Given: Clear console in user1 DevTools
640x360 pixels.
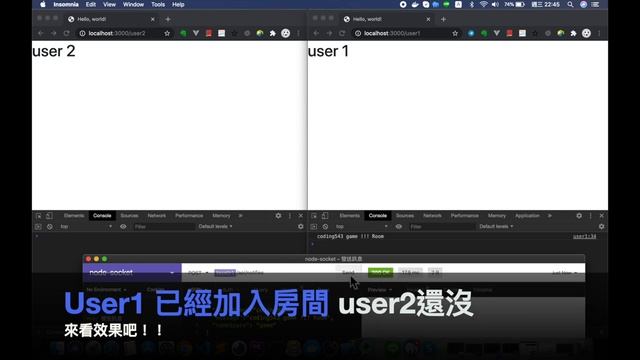Looking at the screenshot, I should pyautogui.click(x=325, y=227).
